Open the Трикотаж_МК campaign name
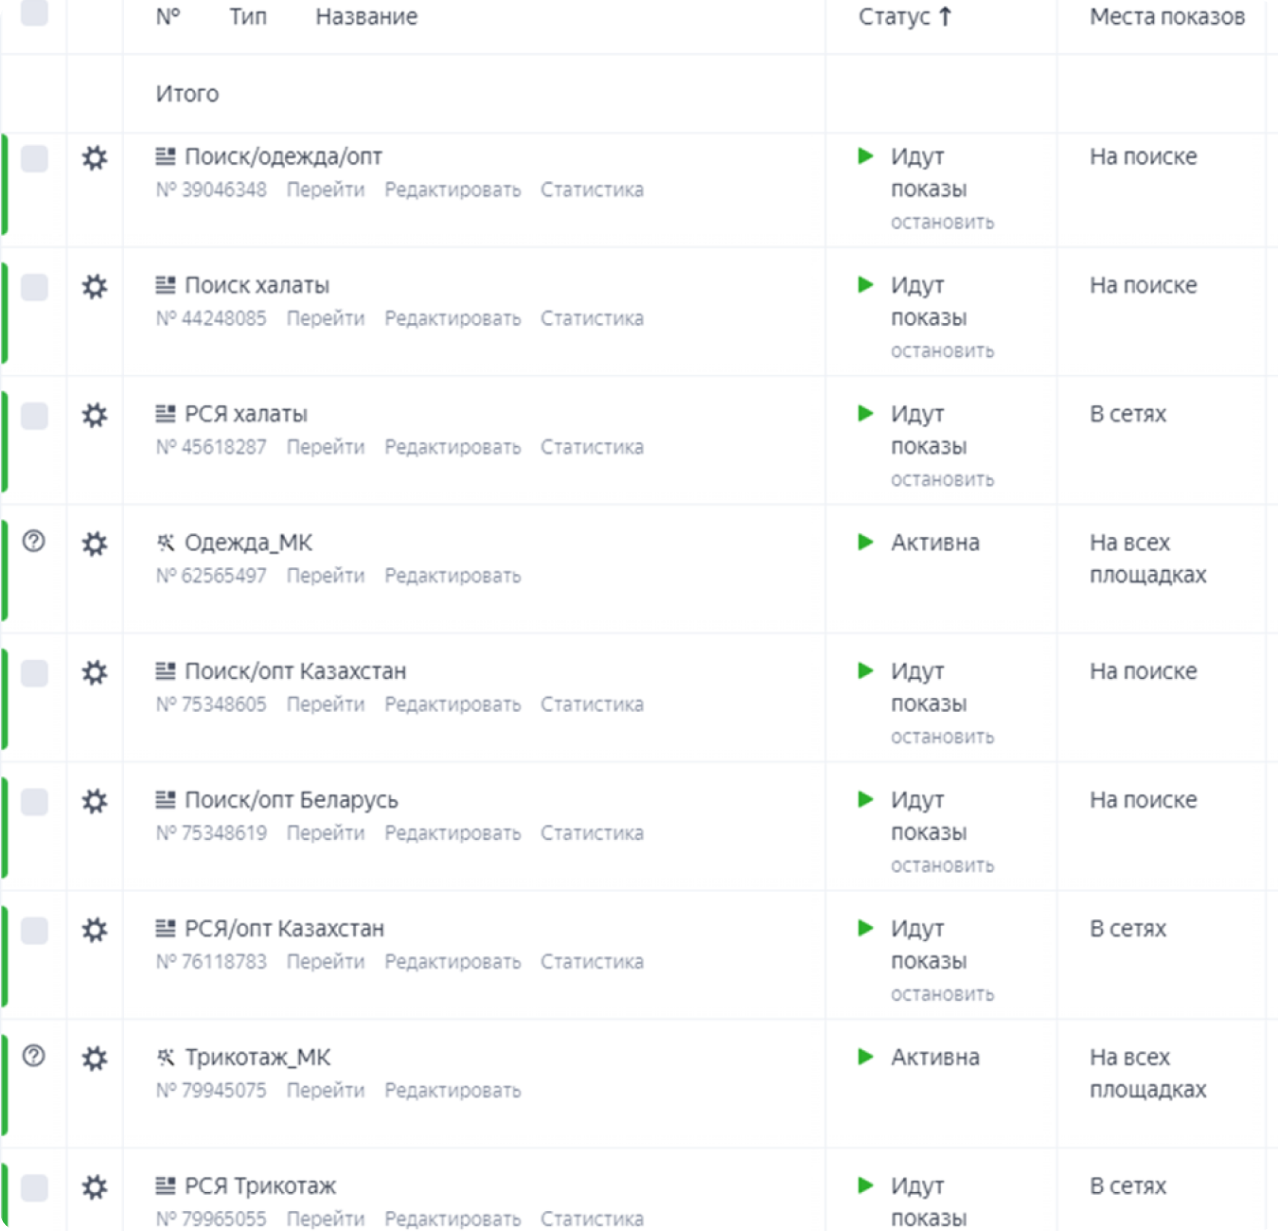This screenshot has height=1231, width=1278. (x=257, y=1057)
